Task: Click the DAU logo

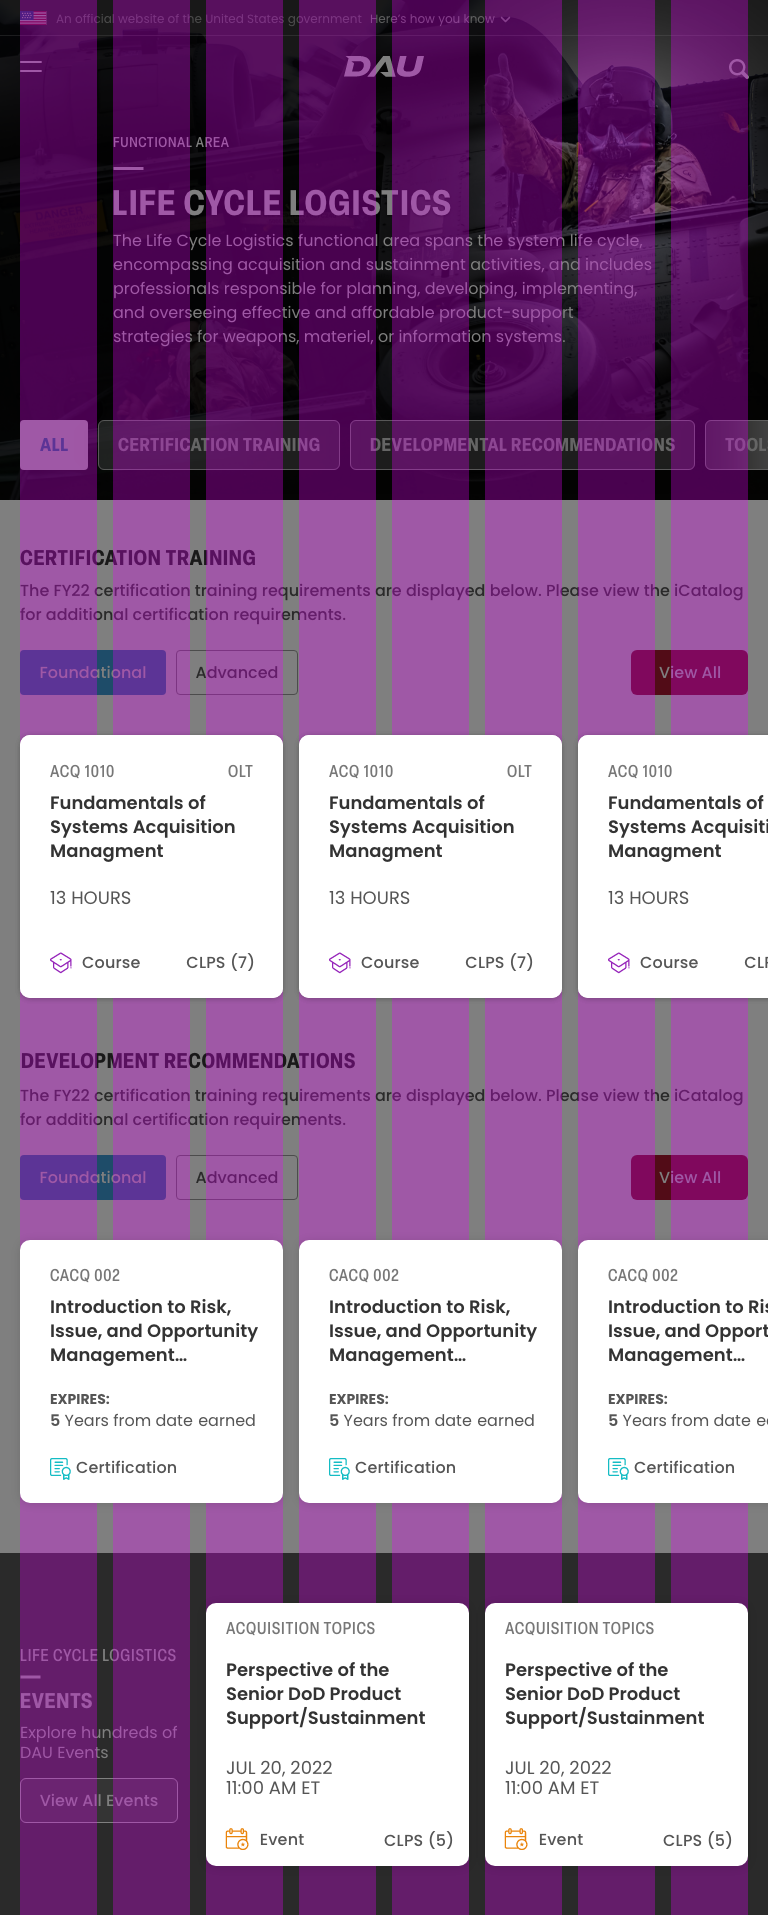Action: click(x=384, y=67)
